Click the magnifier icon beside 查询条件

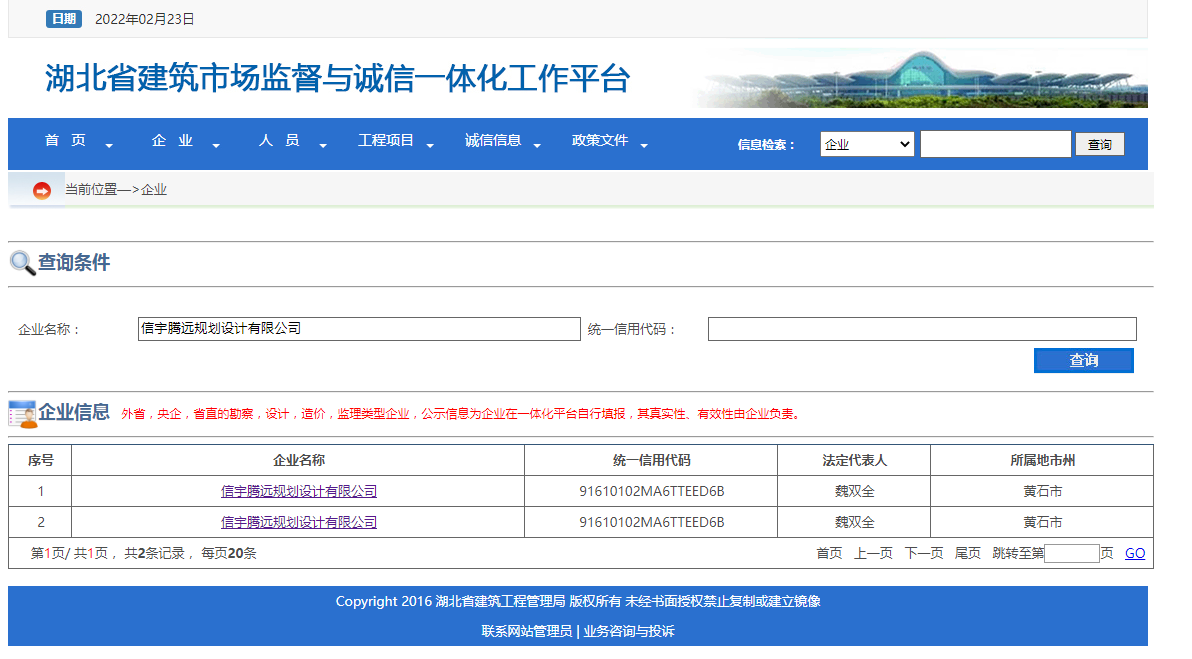point(20,262)
